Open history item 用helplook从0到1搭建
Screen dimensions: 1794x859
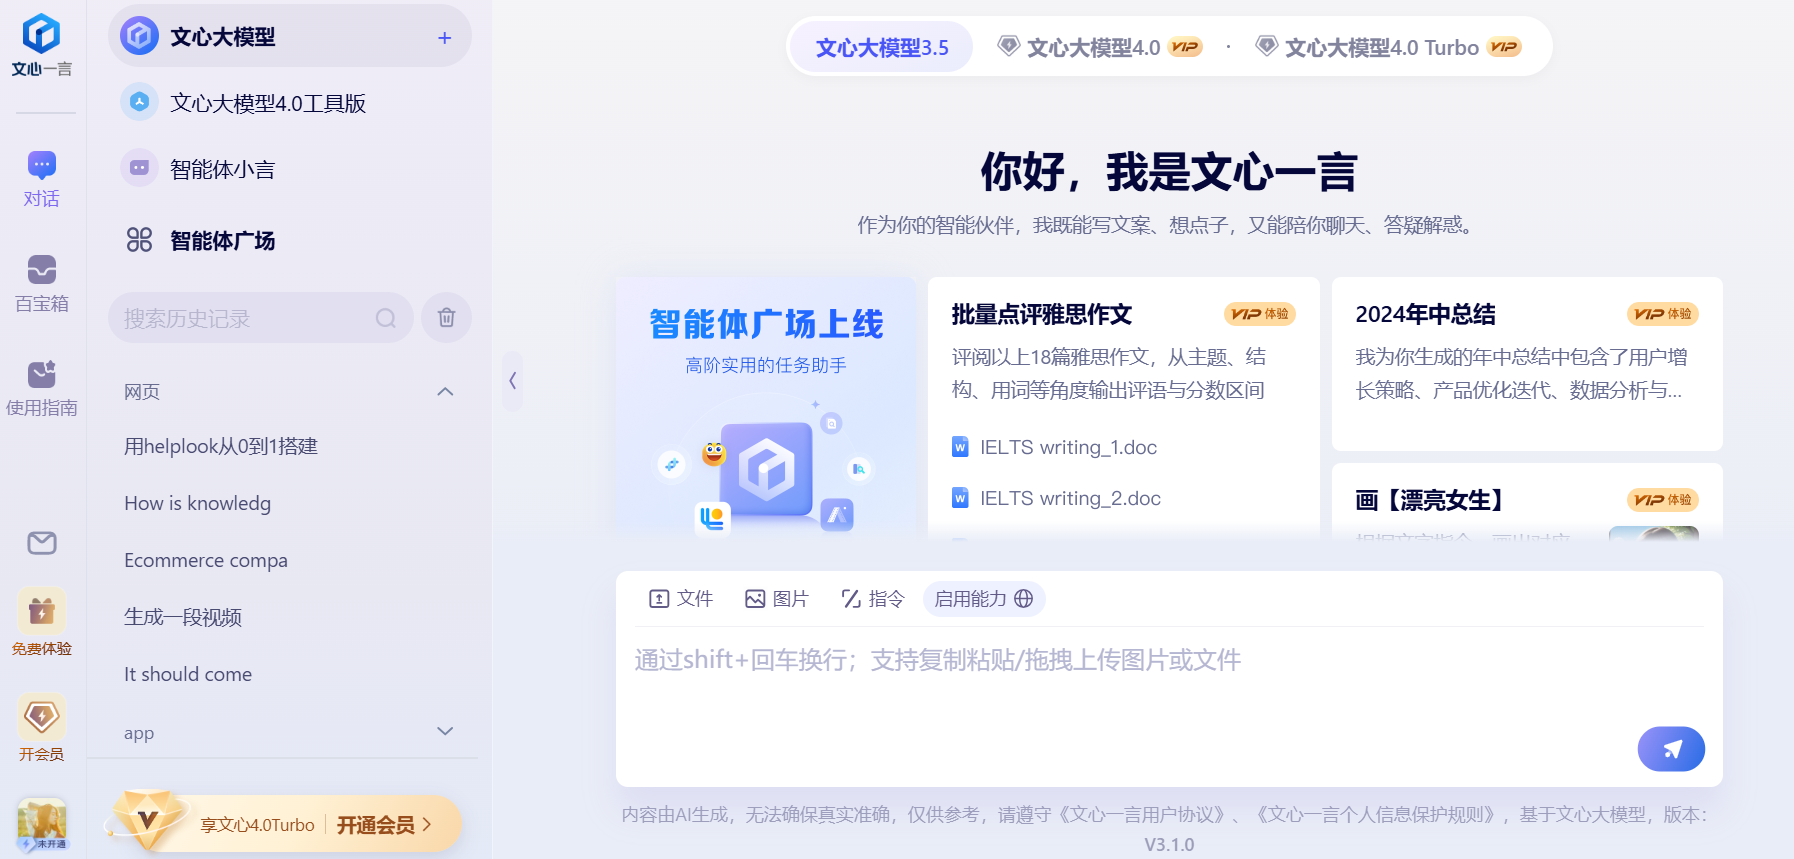pos(221,446)
